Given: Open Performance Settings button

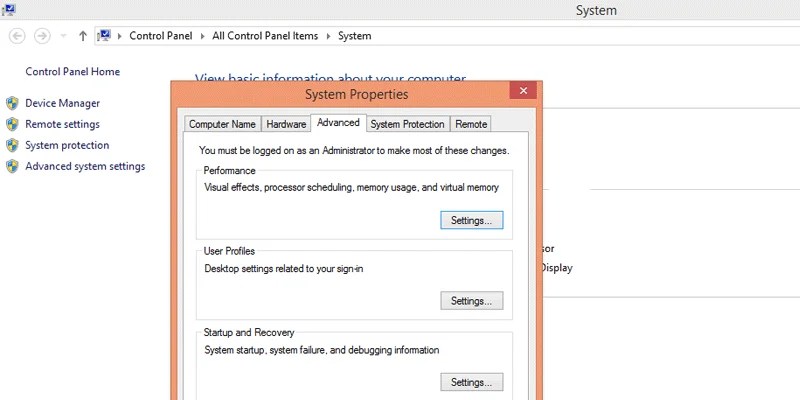Looking at the screenshot, I should pos(471,220).
